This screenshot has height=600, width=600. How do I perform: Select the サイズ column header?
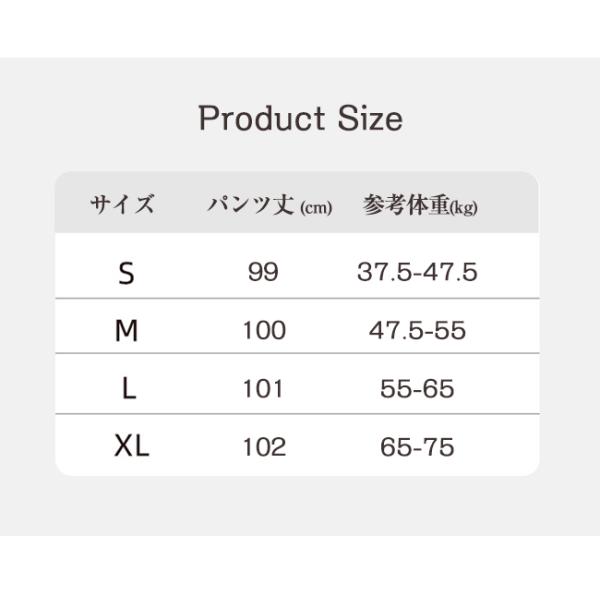point(123,205)
